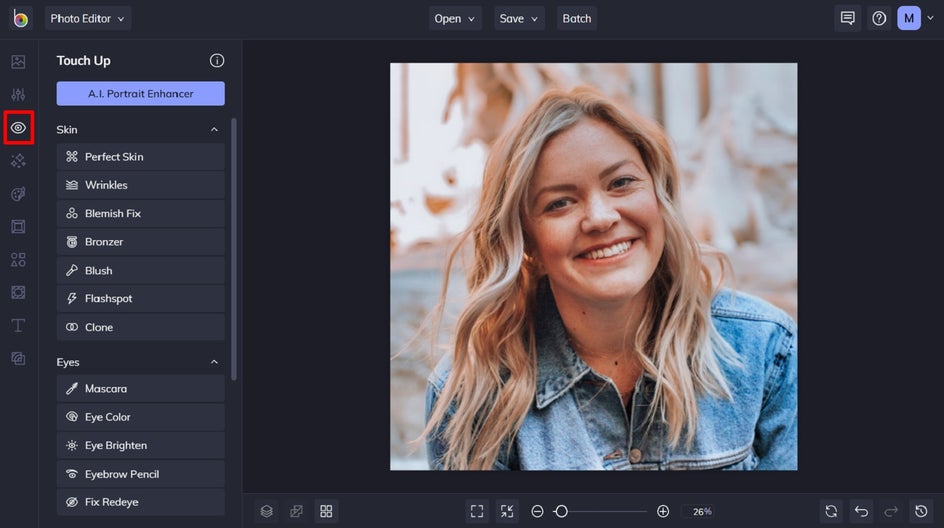
Task: Click the zoom slider handle
Action: click(561, 511)
